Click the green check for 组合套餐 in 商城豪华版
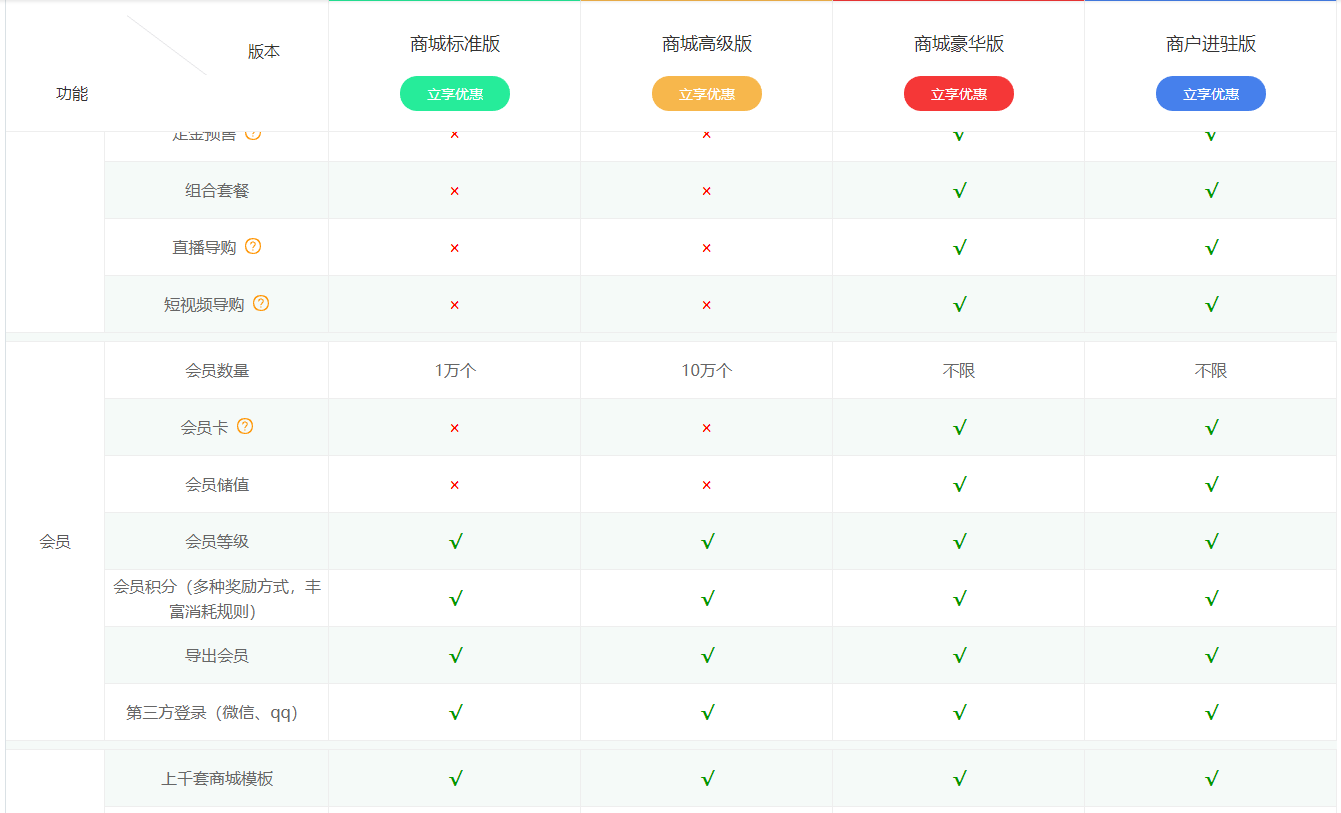 (960, 191)
